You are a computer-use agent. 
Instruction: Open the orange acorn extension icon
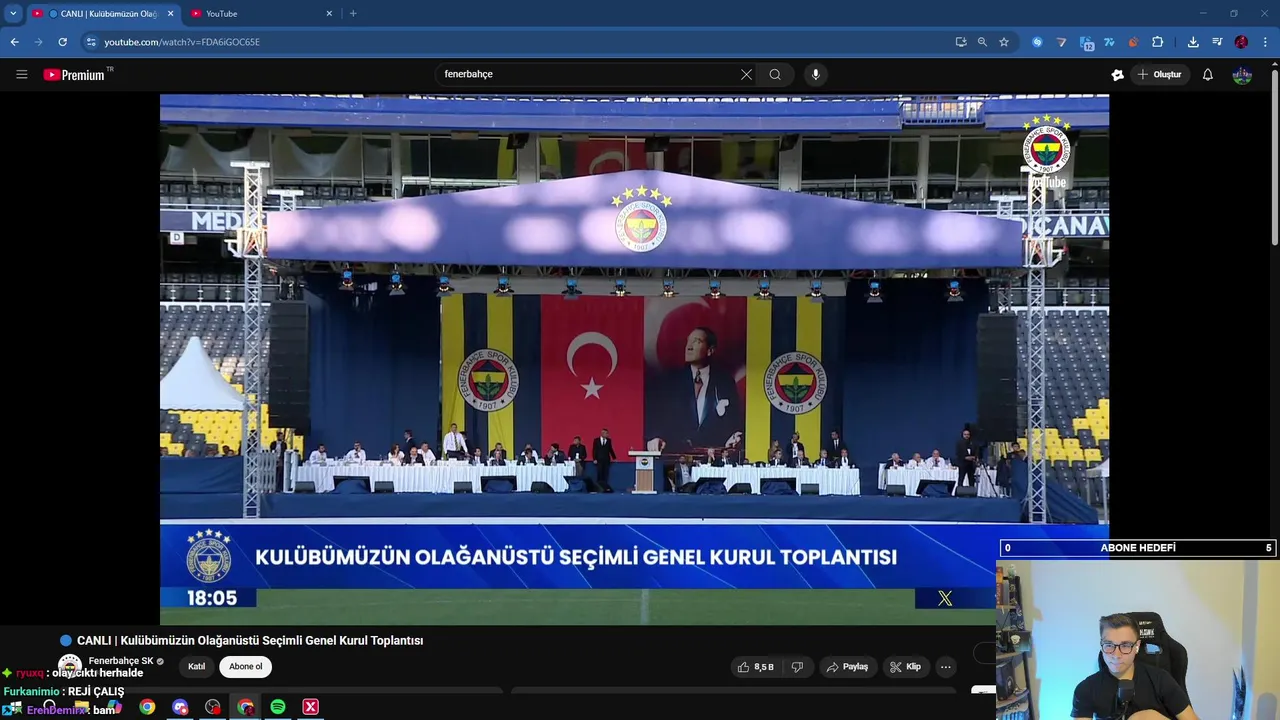pos(1133,42)
